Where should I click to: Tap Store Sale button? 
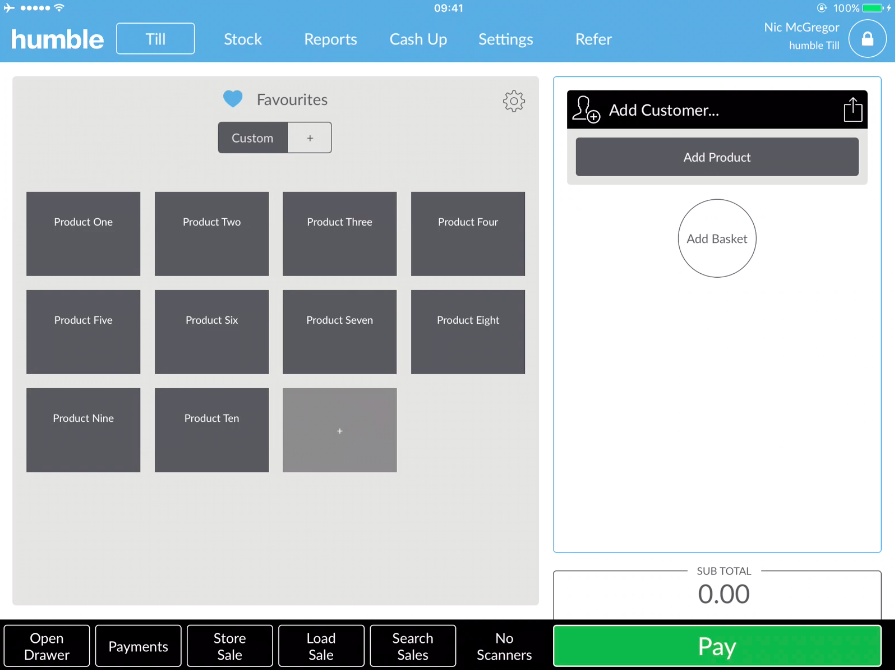(229, 646)
